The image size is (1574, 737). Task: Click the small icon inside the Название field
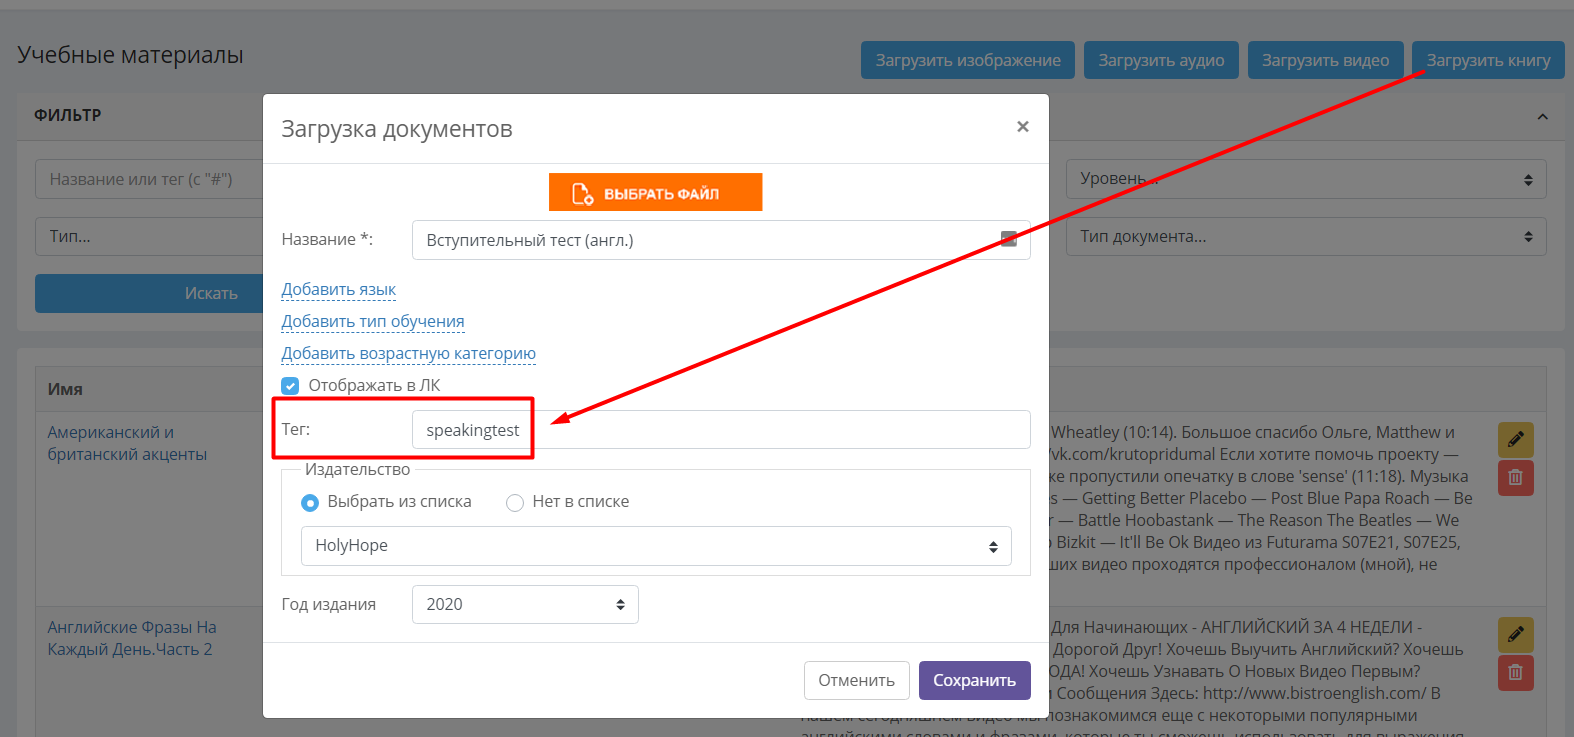pos(1009,239)
